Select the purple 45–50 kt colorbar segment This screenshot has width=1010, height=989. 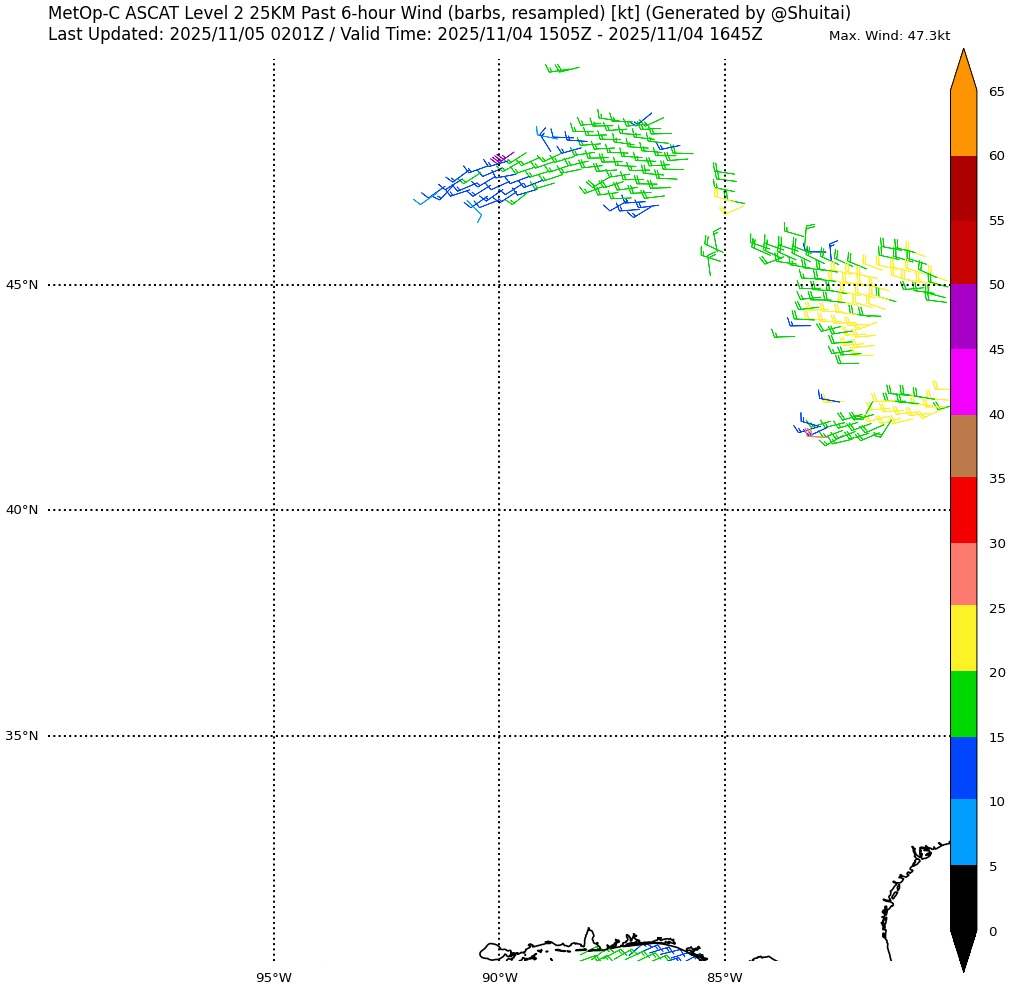[963, 317]
